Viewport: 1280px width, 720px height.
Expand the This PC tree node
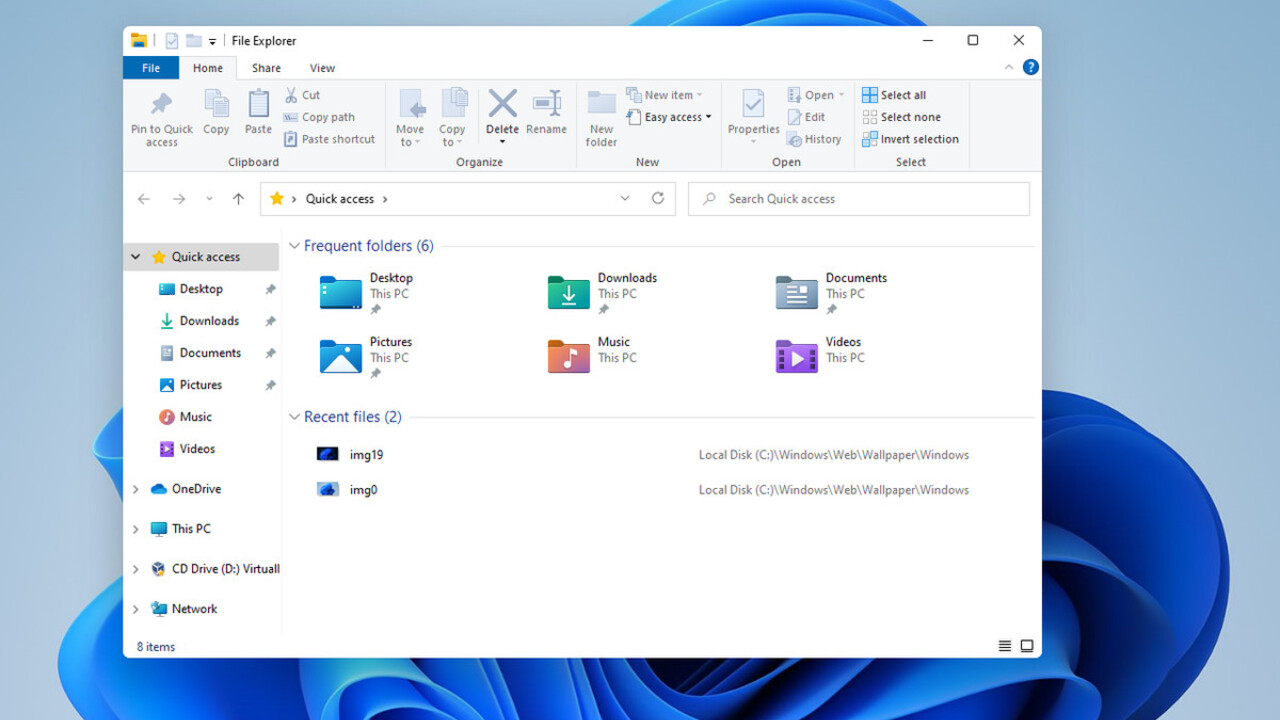pyautogui.click(x=136, y=529)
